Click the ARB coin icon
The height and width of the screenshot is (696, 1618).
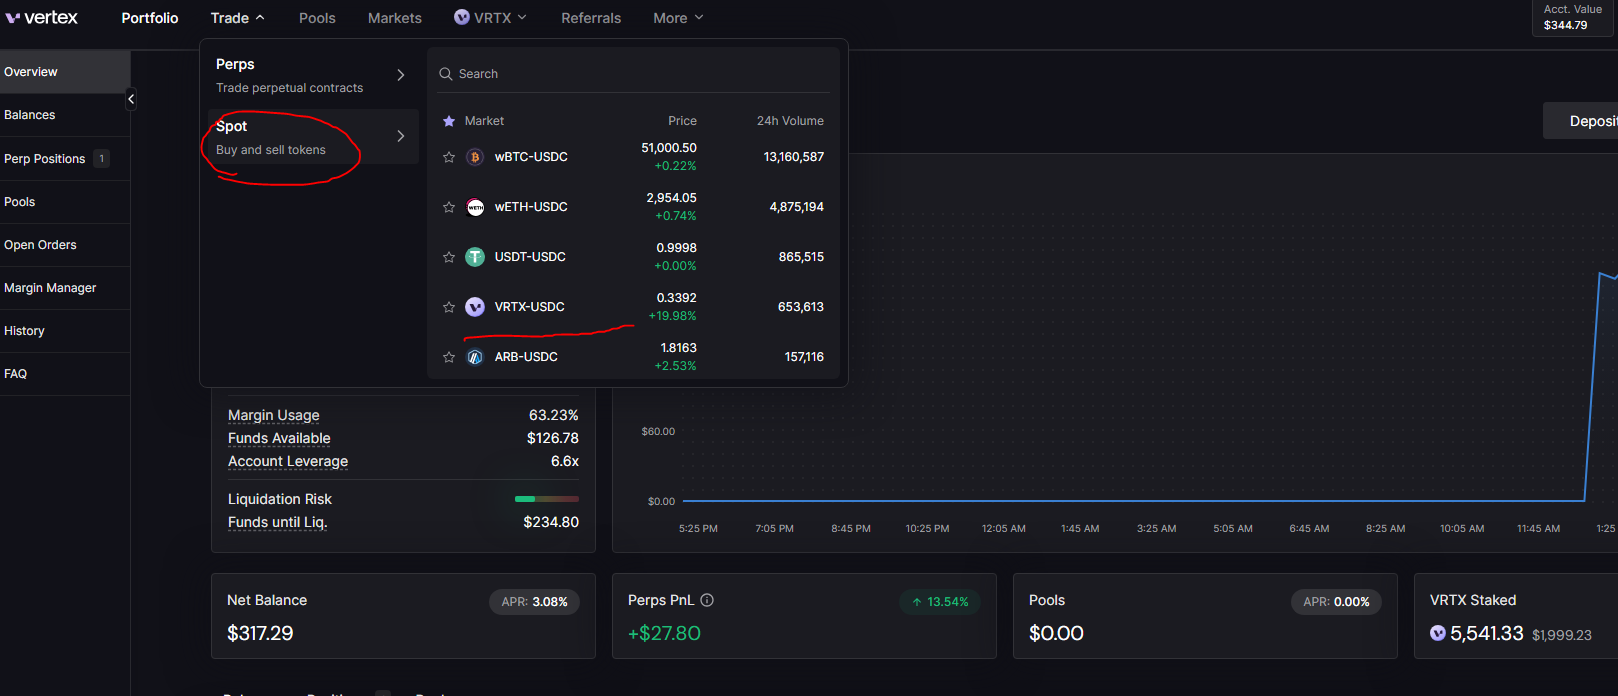475,357
